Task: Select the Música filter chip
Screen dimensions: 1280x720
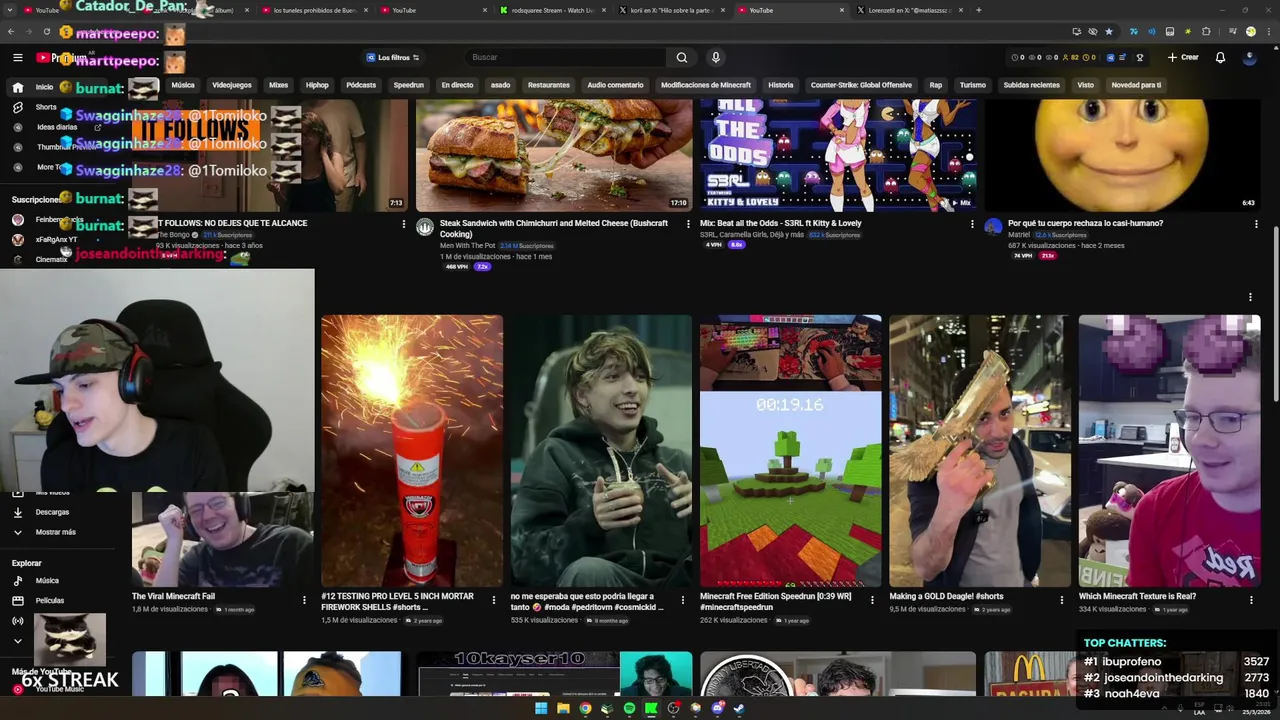Action: tap(183, 85)
